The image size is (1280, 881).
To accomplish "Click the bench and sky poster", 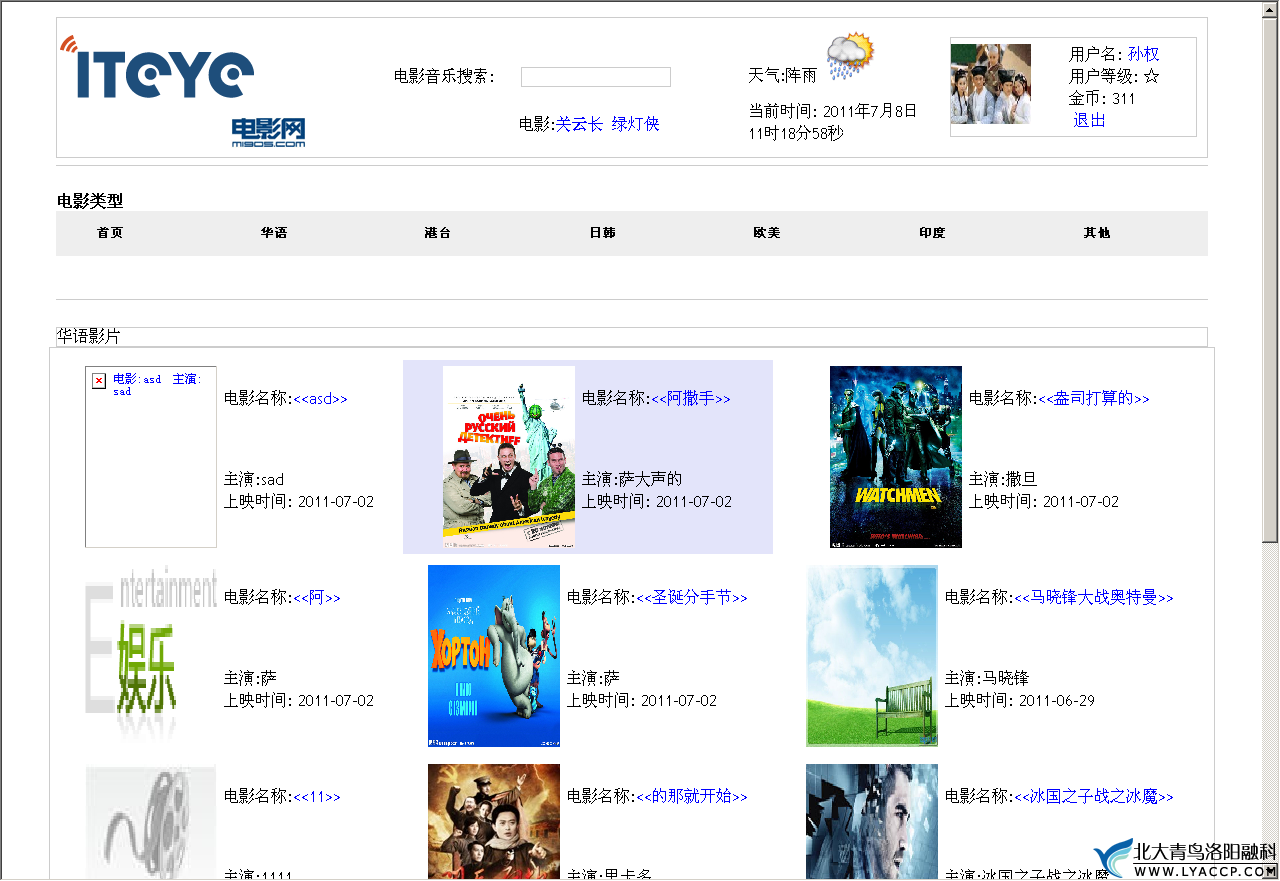I will 872,656.
